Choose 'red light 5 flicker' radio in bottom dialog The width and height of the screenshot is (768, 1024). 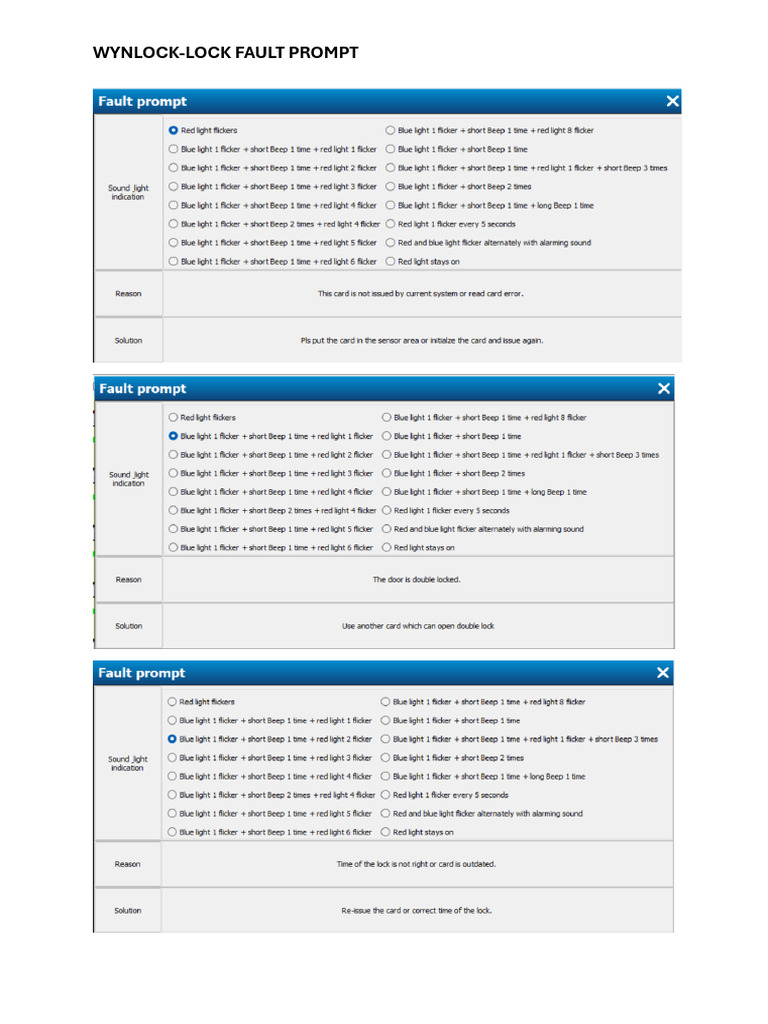[172, 813]
